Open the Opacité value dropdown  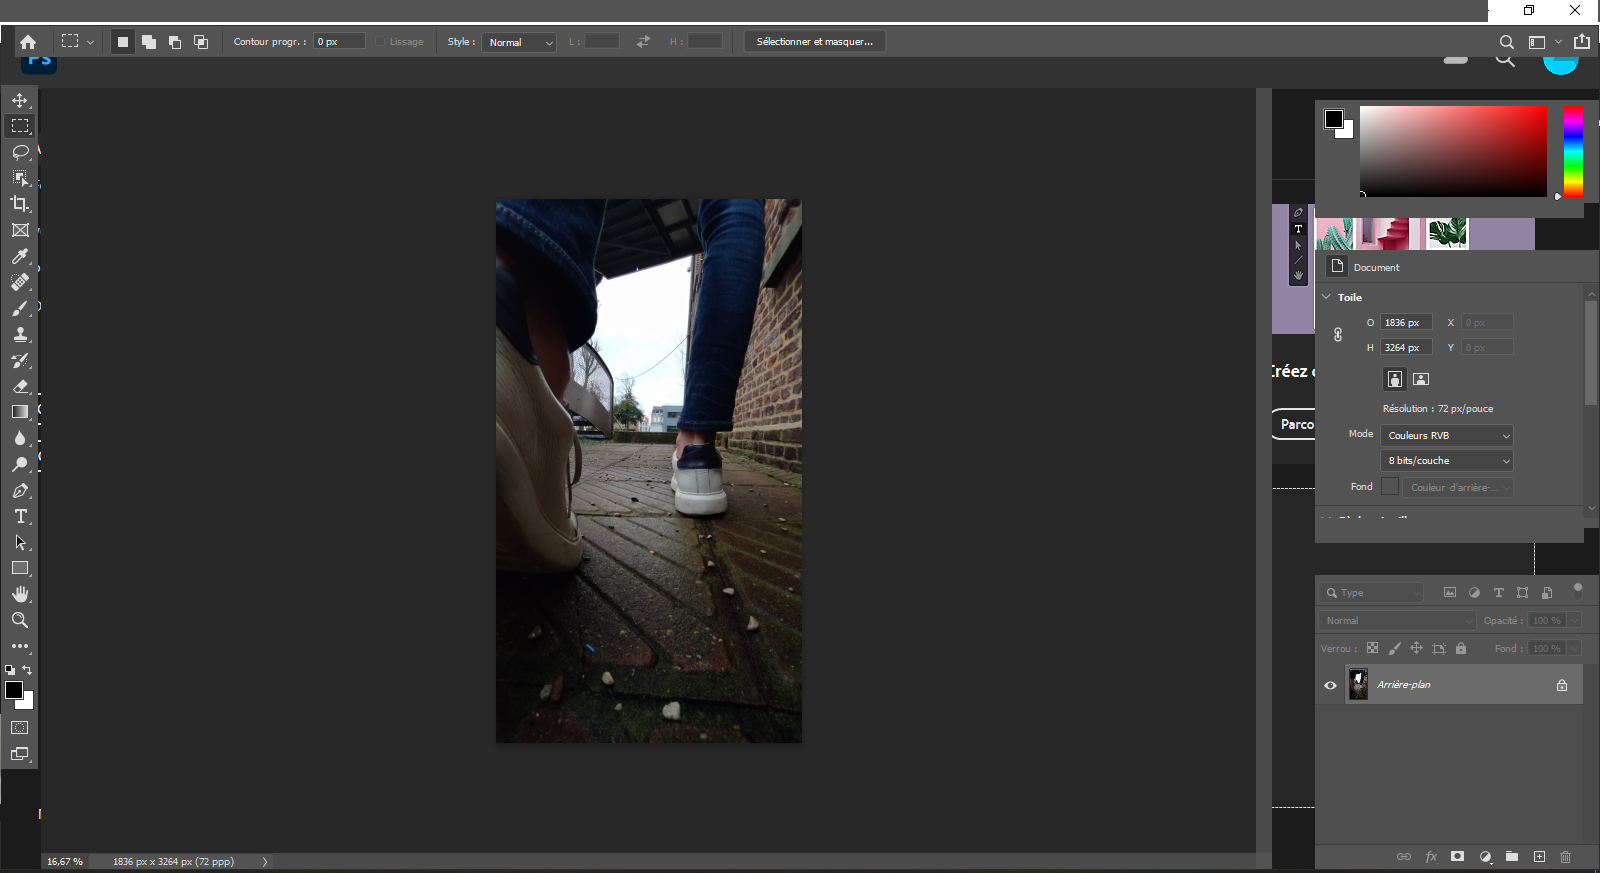click(x=1574, y=621)
